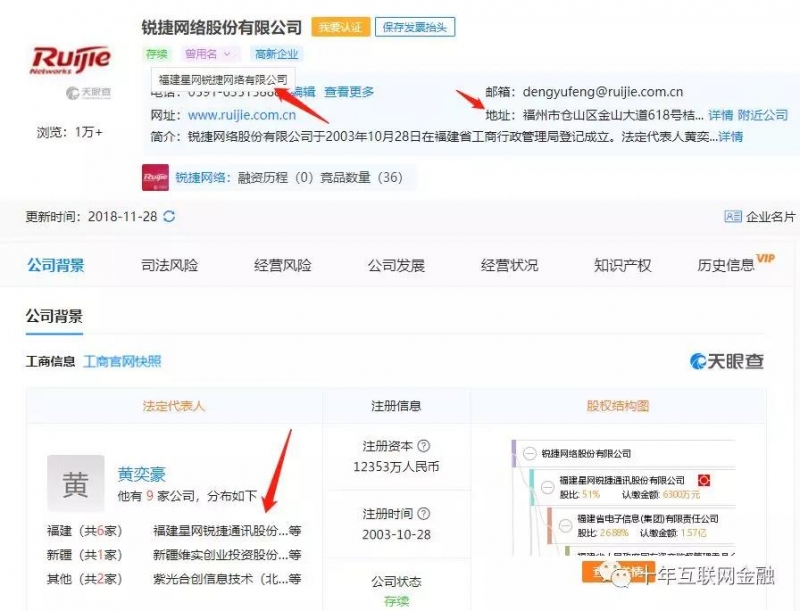This screenshot has height=611, width=800.
Task: Click the help icon next to 注册时间
Action: [x=423, y=514]
